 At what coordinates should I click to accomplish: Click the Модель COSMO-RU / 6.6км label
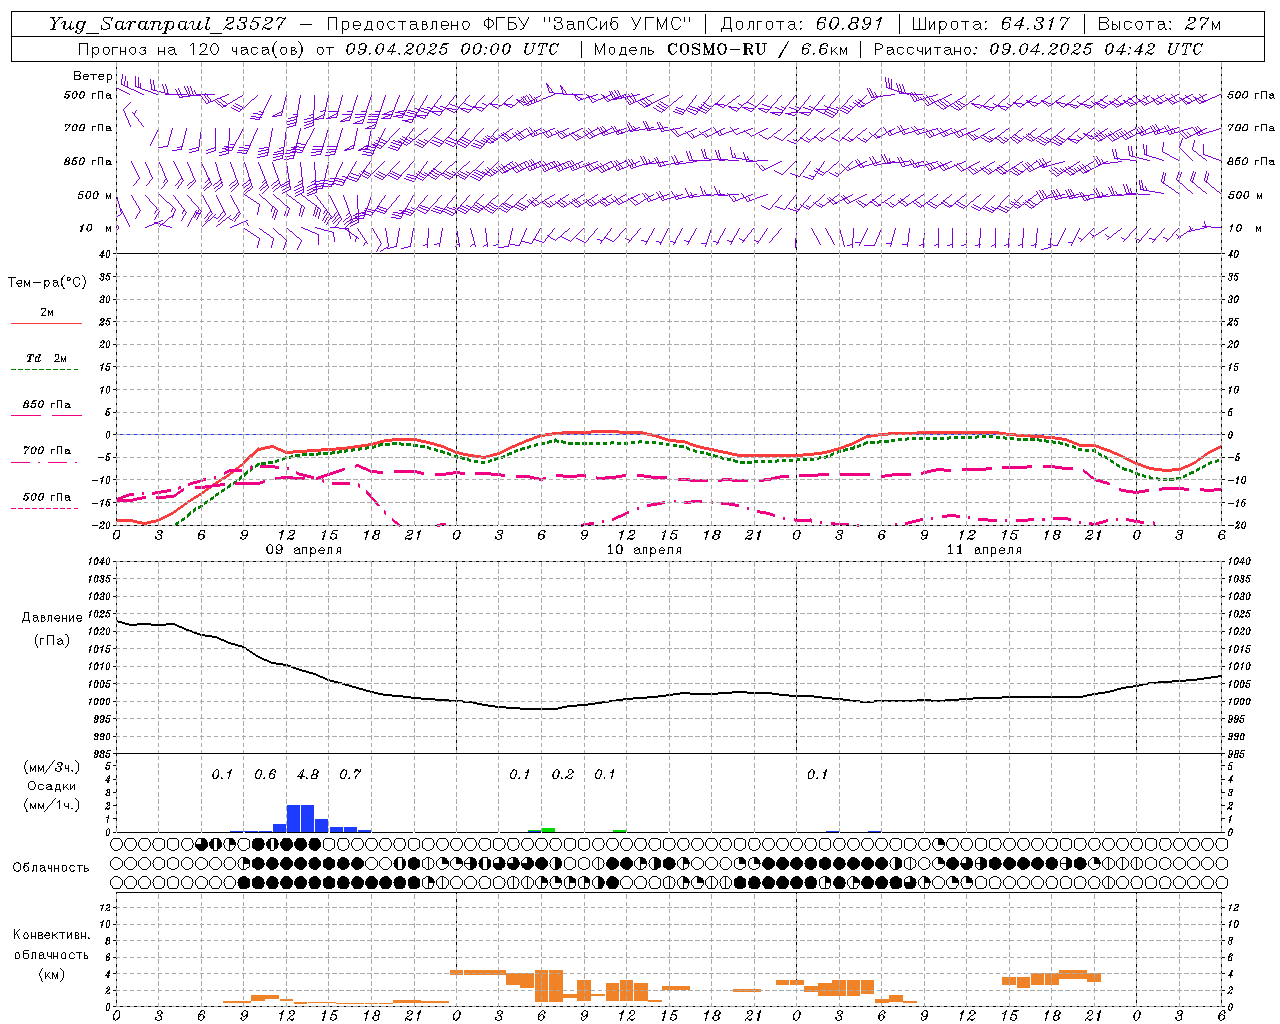coord(722,49)
